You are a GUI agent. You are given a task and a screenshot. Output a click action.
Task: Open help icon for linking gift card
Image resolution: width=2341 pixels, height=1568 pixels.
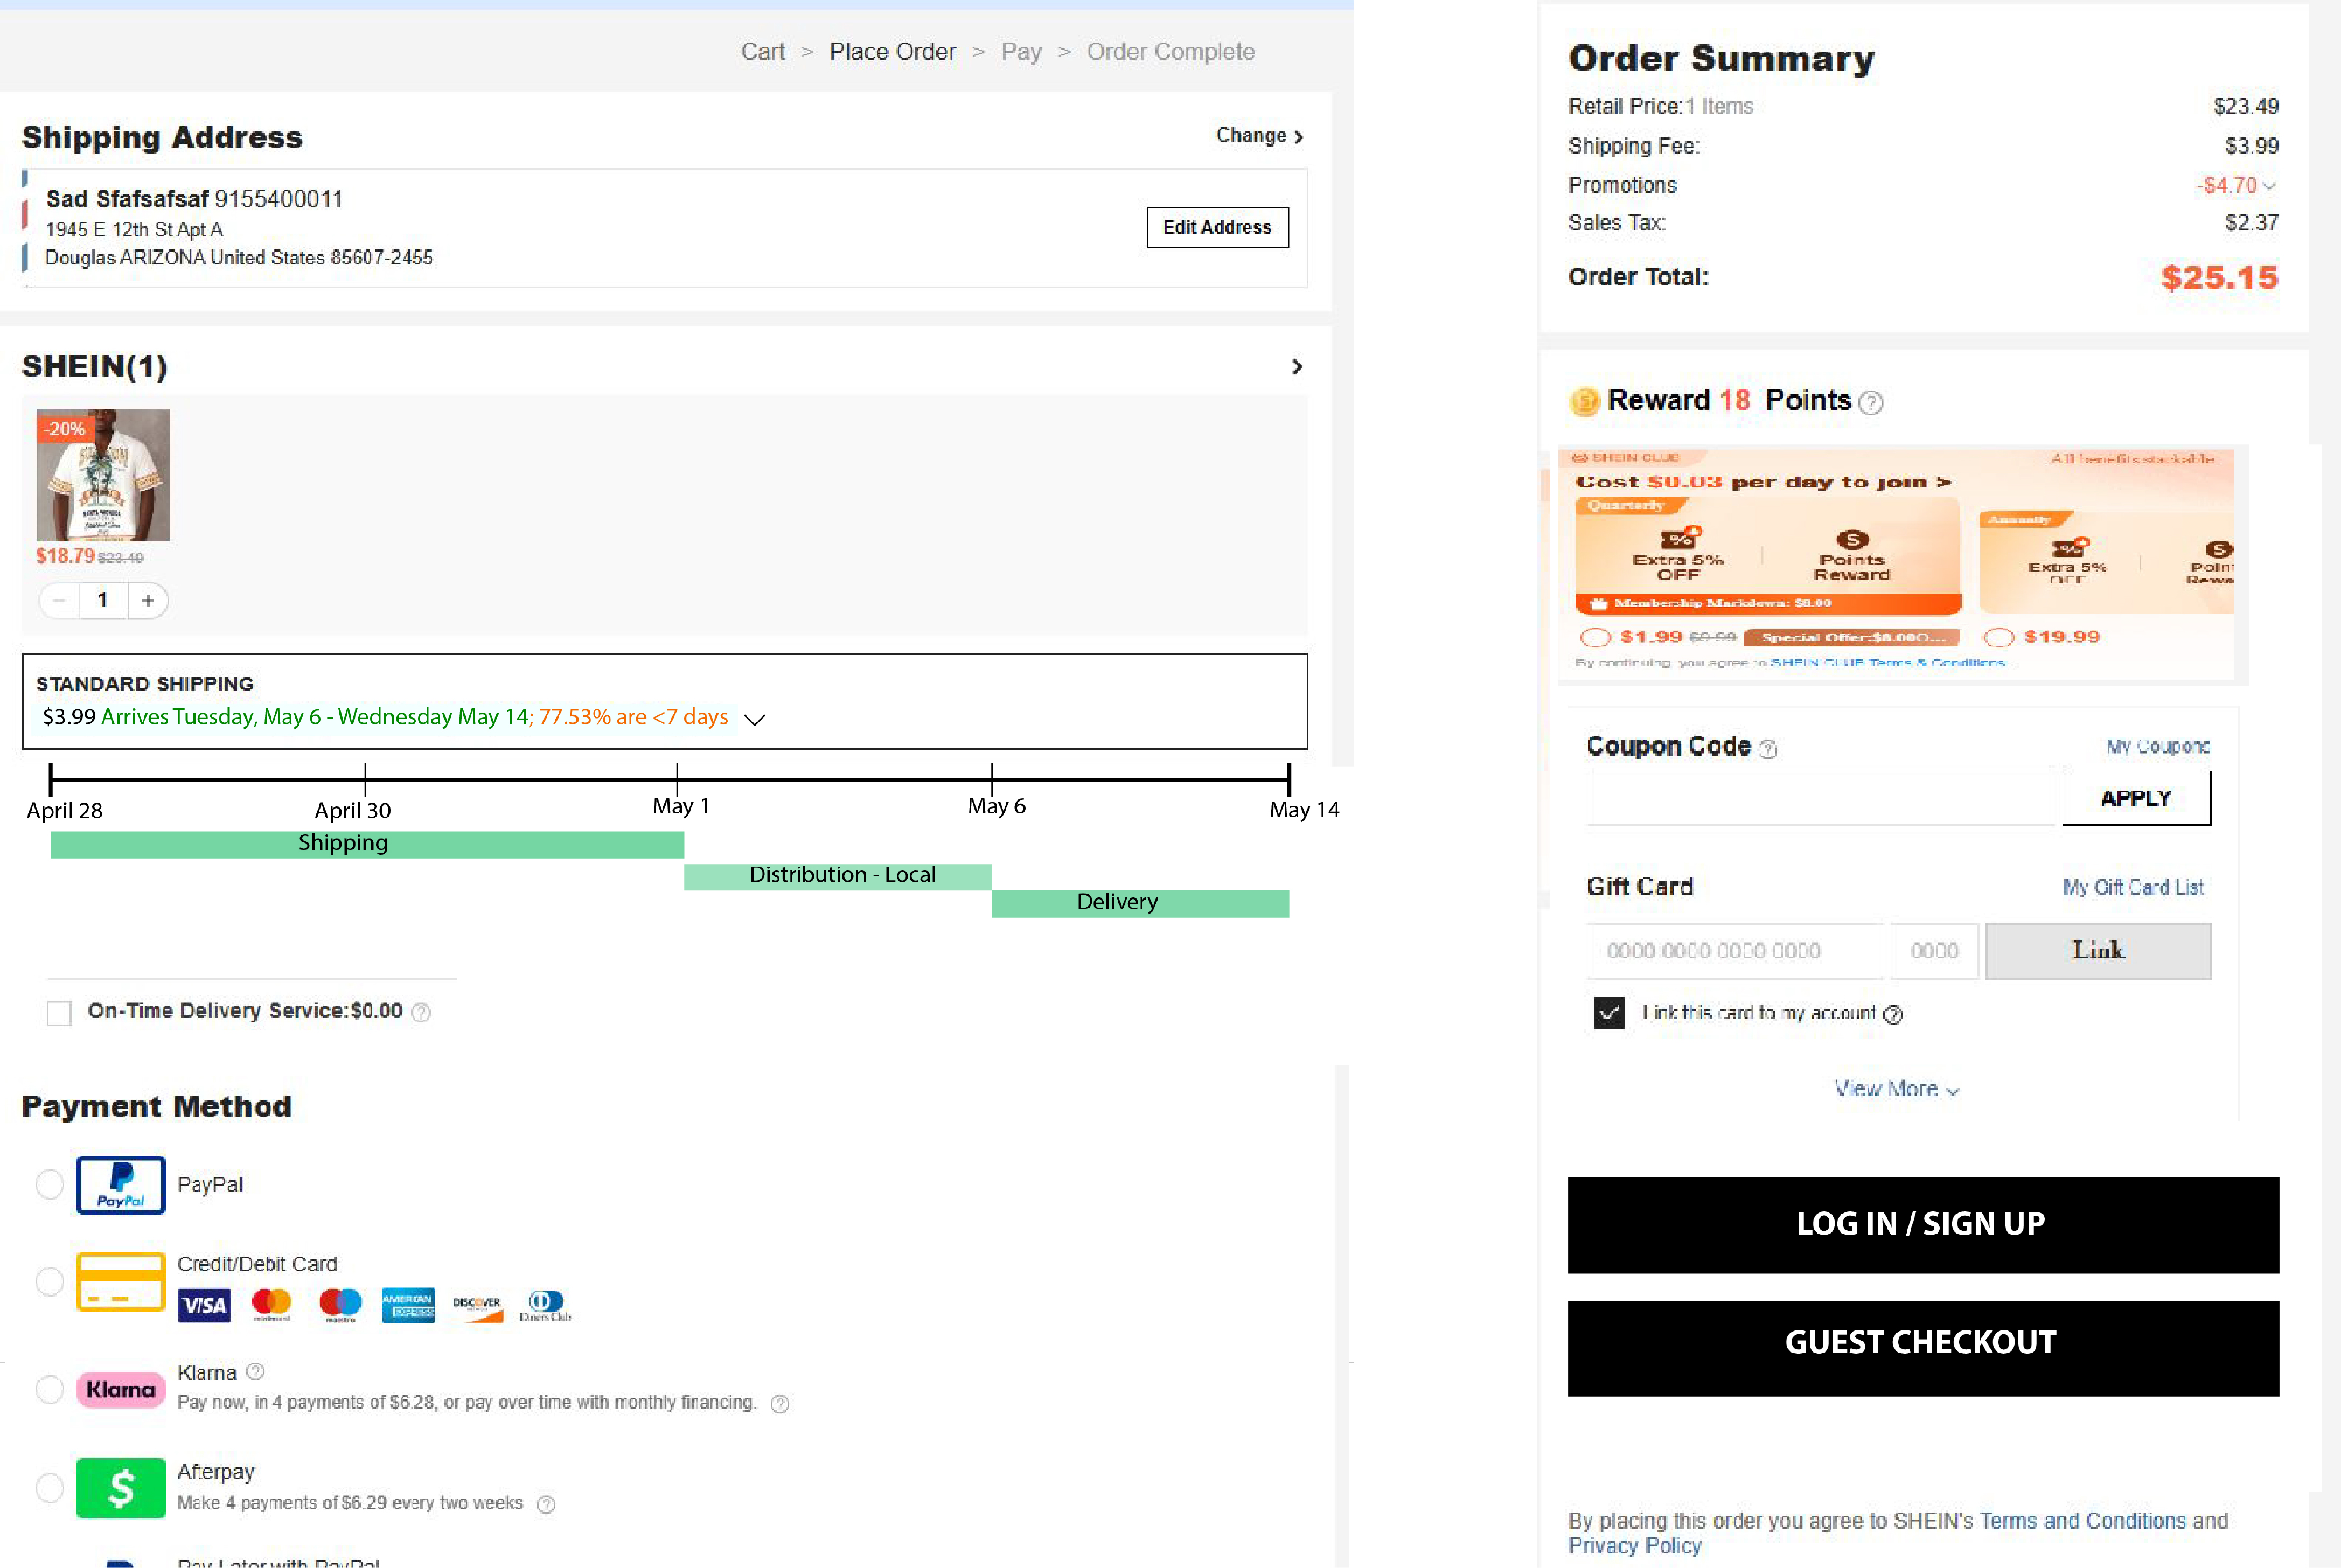[1892, 1014]
